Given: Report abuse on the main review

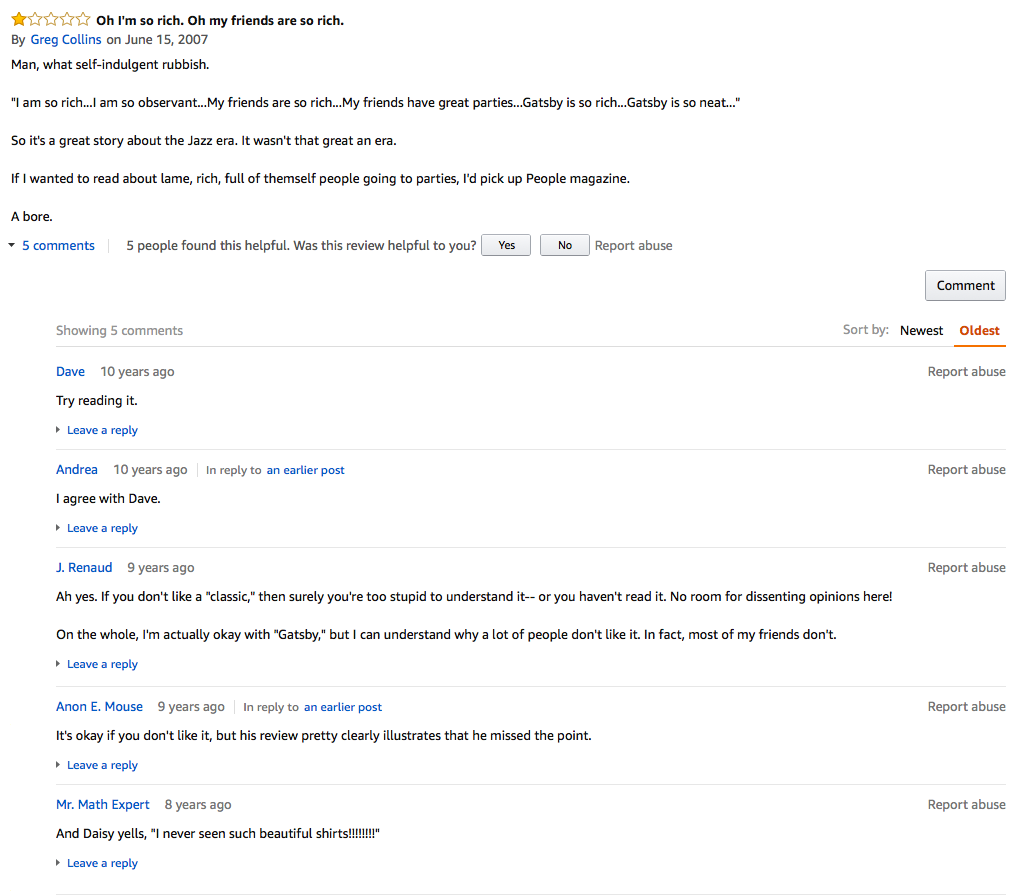Looking at the screenshot, I should click(x=633, y=245).
